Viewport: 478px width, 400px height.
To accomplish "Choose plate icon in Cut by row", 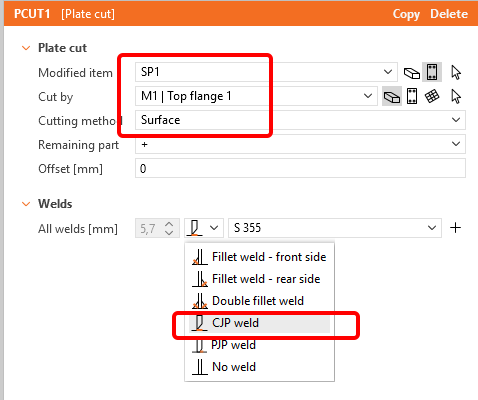I will tap(412, 96).
